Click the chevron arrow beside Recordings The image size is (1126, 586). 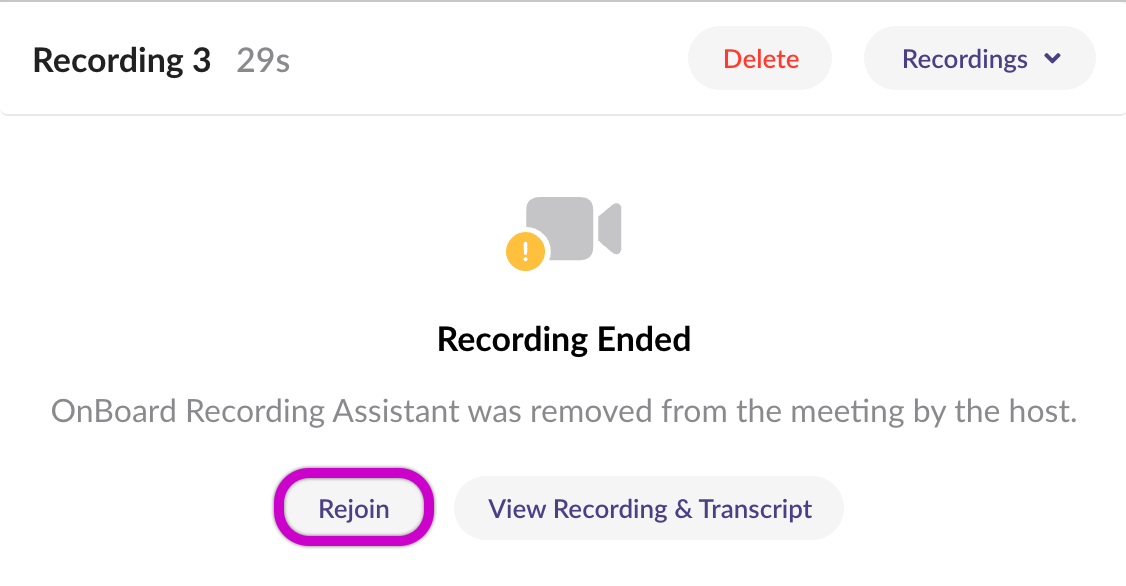pos(1053,58)
